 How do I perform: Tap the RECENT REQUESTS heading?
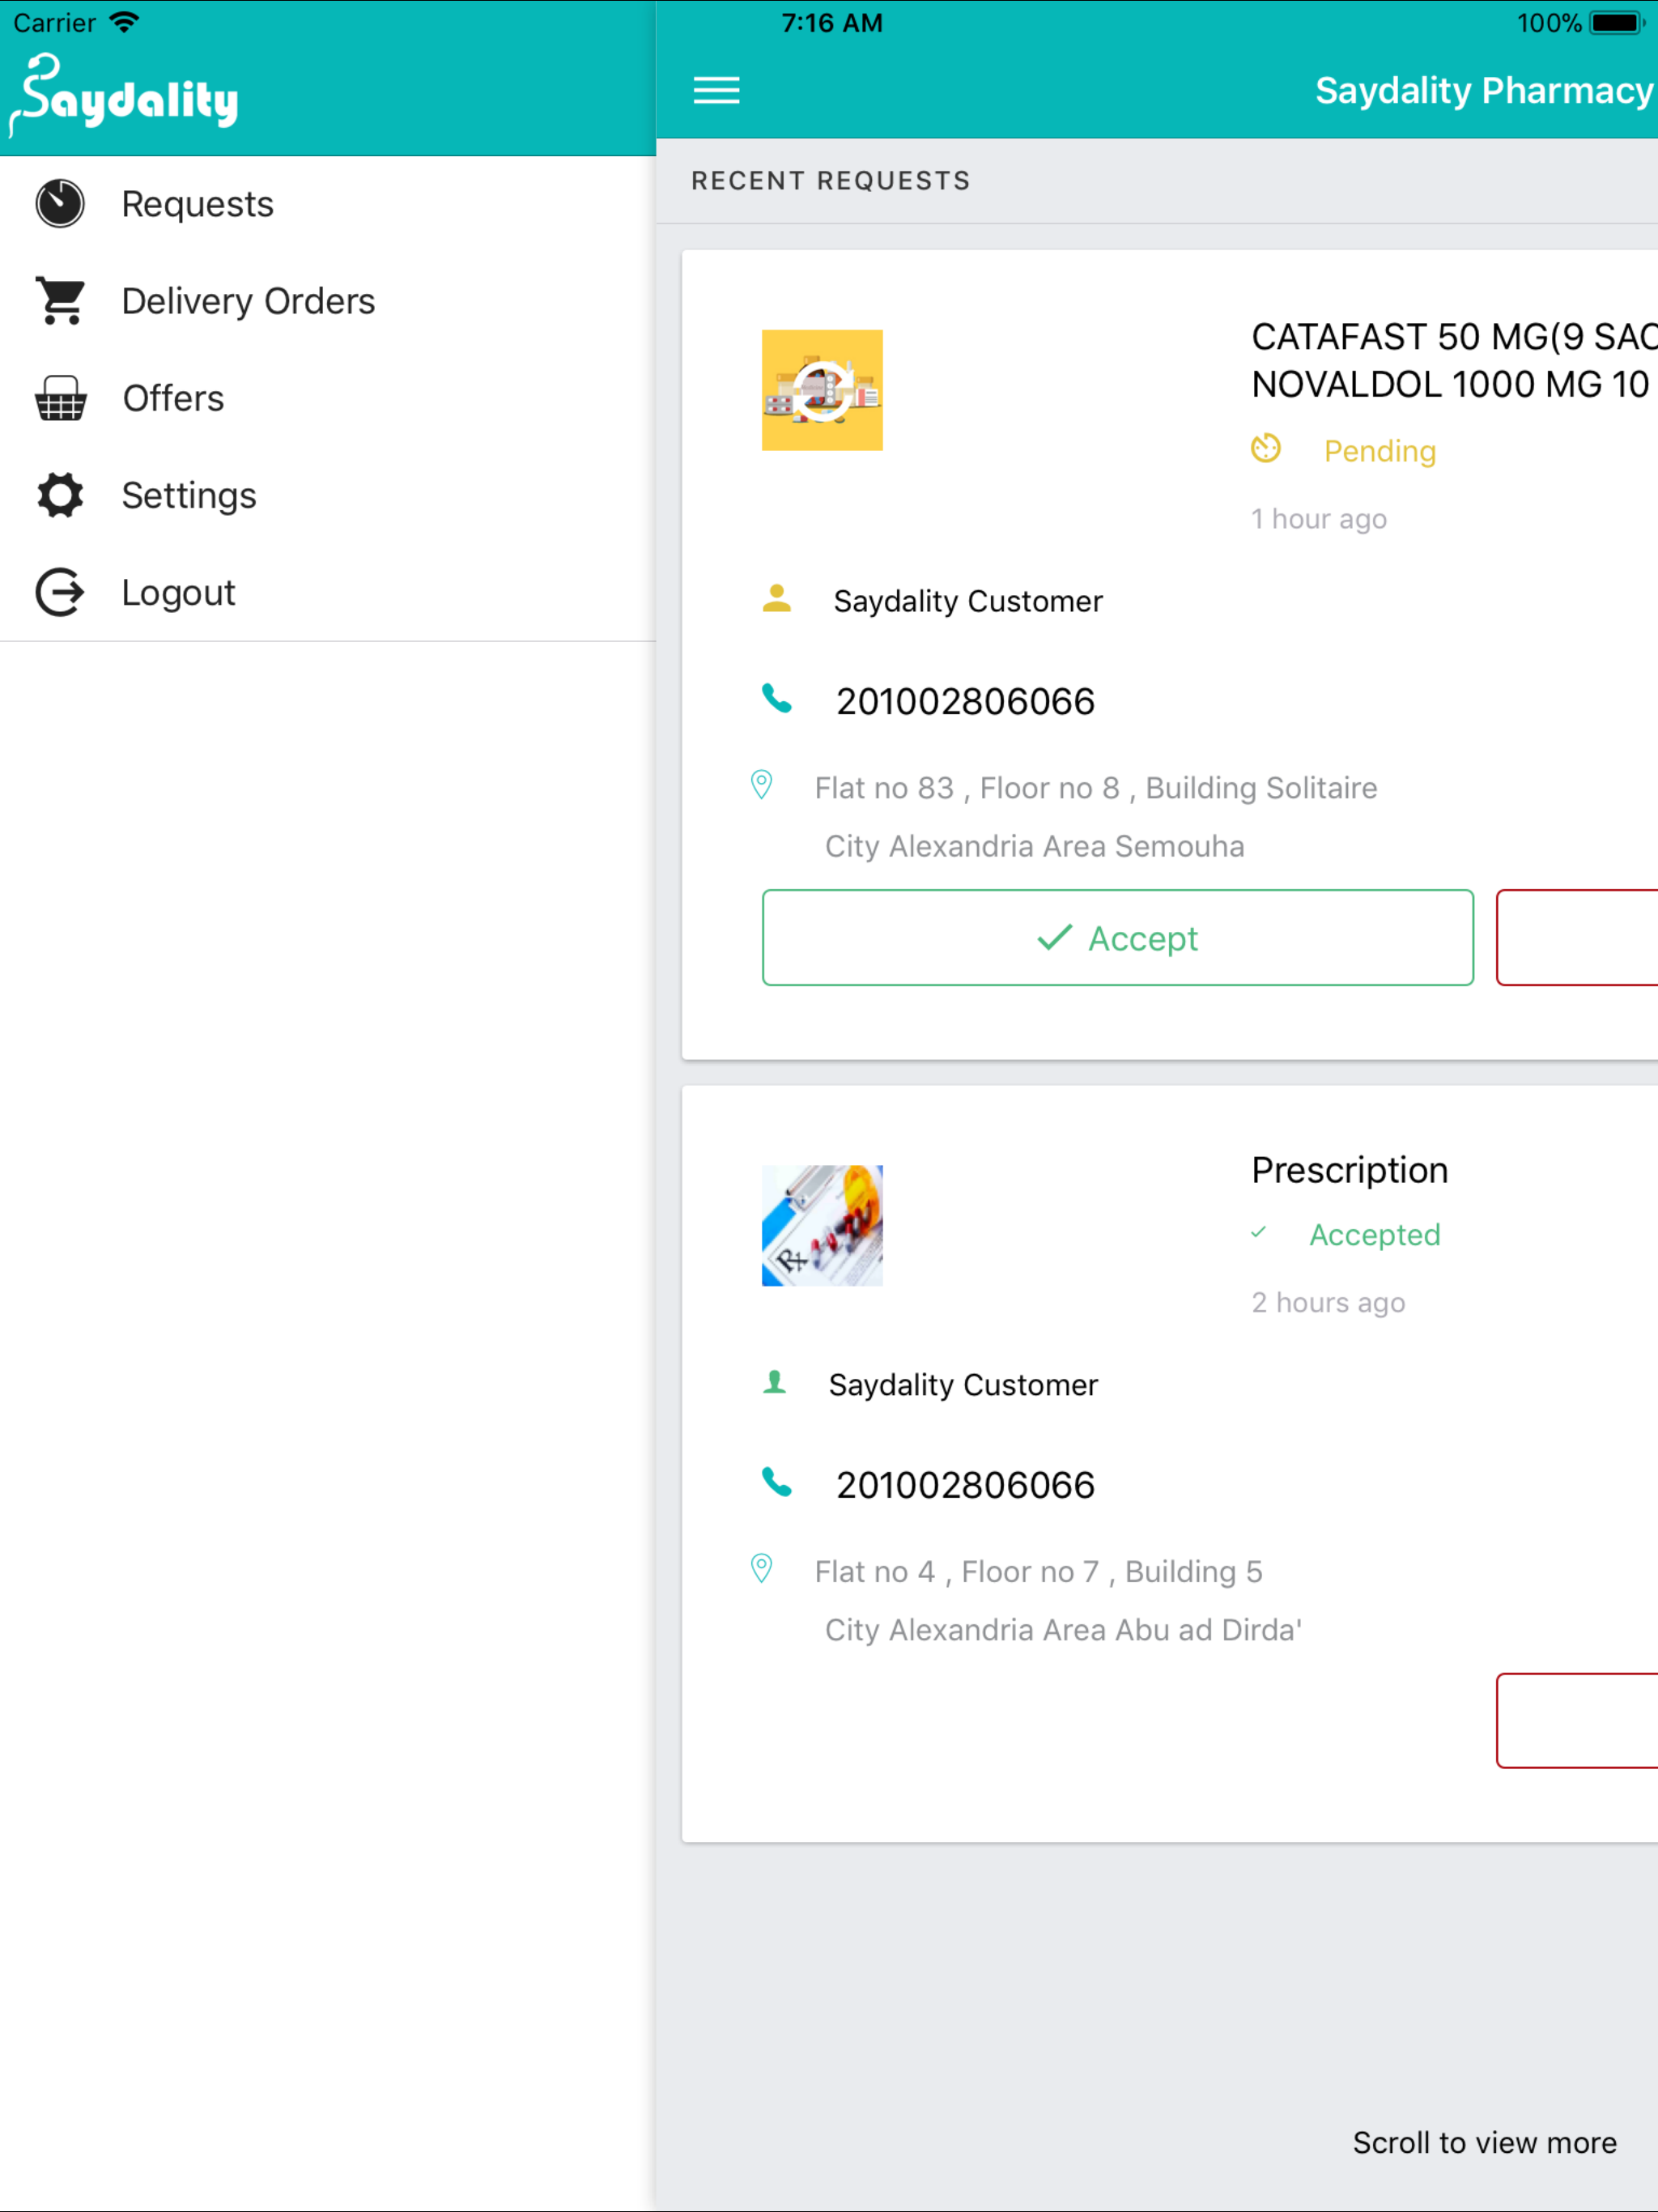click(830, 181)
